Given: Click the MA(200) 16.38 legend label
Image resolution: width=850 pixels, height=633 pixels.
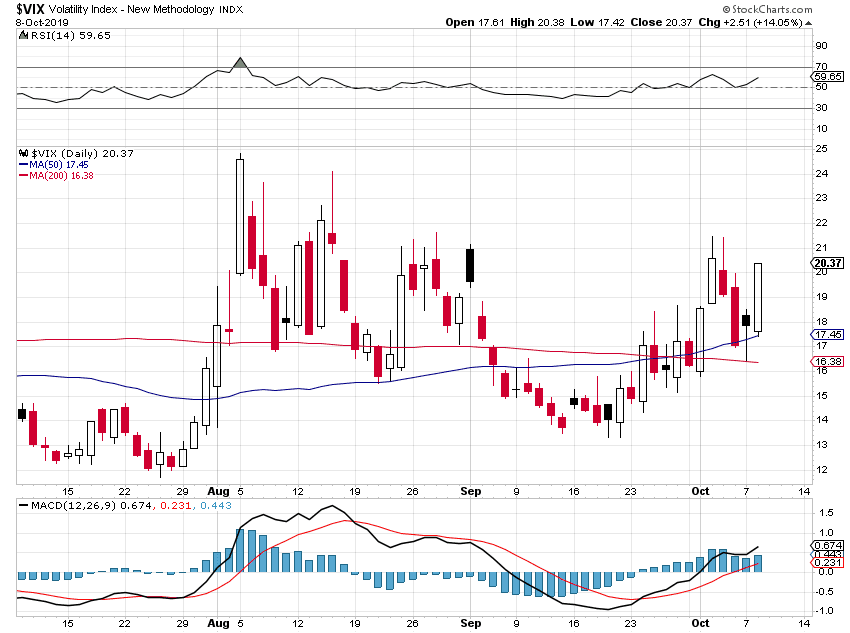Looking at the screenshot, I should point(61,176).
